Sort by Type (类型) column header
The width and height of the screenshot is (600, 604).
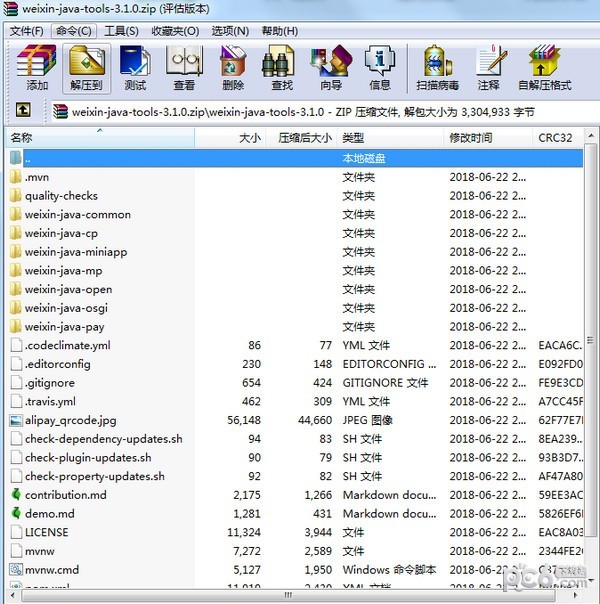click(x=391, y=138)
